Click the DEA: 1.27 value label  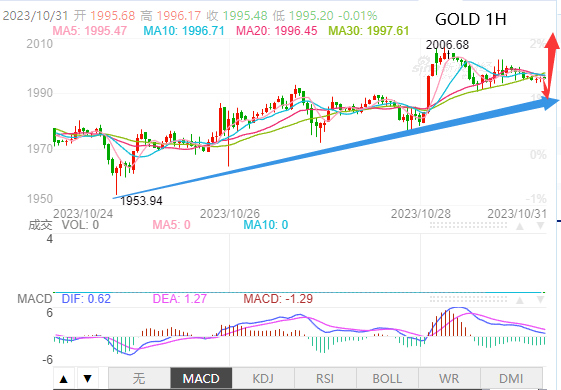(x=180, y=299)
